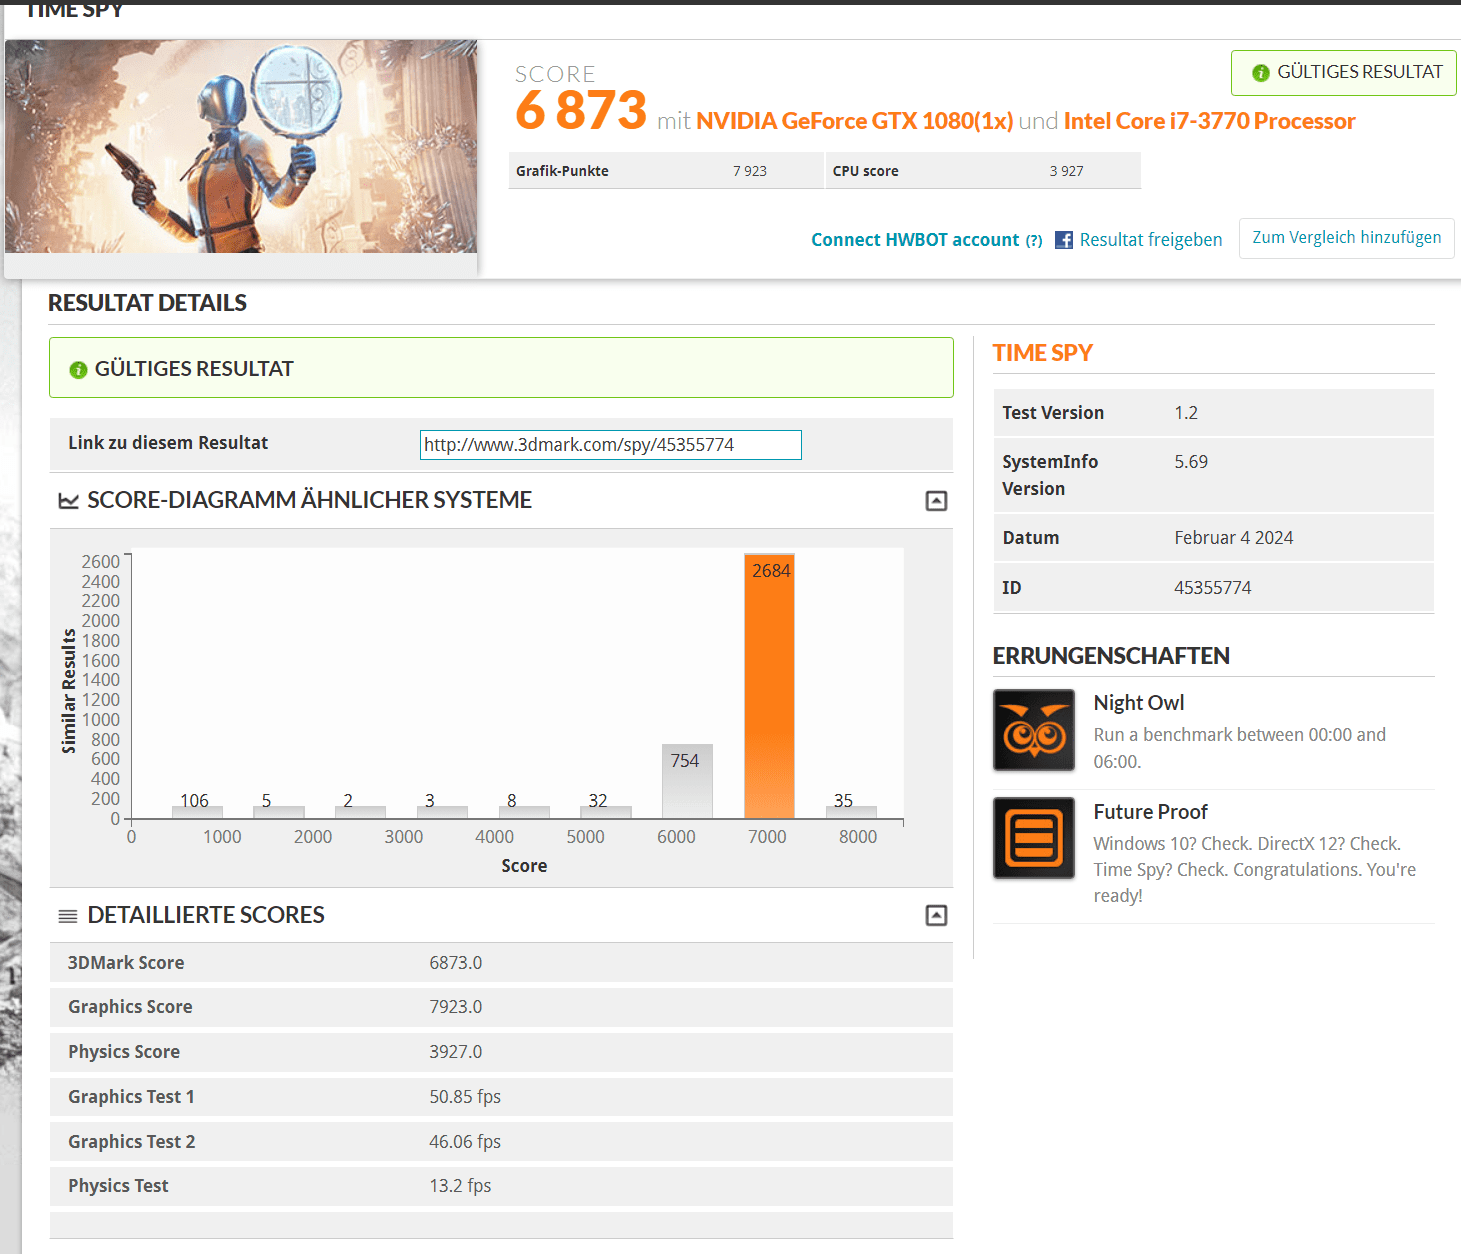This screenshot has height=1254, width=1461.
Task: Click the Link zu diesem Resultat label
Action: [x=168, y=443]
